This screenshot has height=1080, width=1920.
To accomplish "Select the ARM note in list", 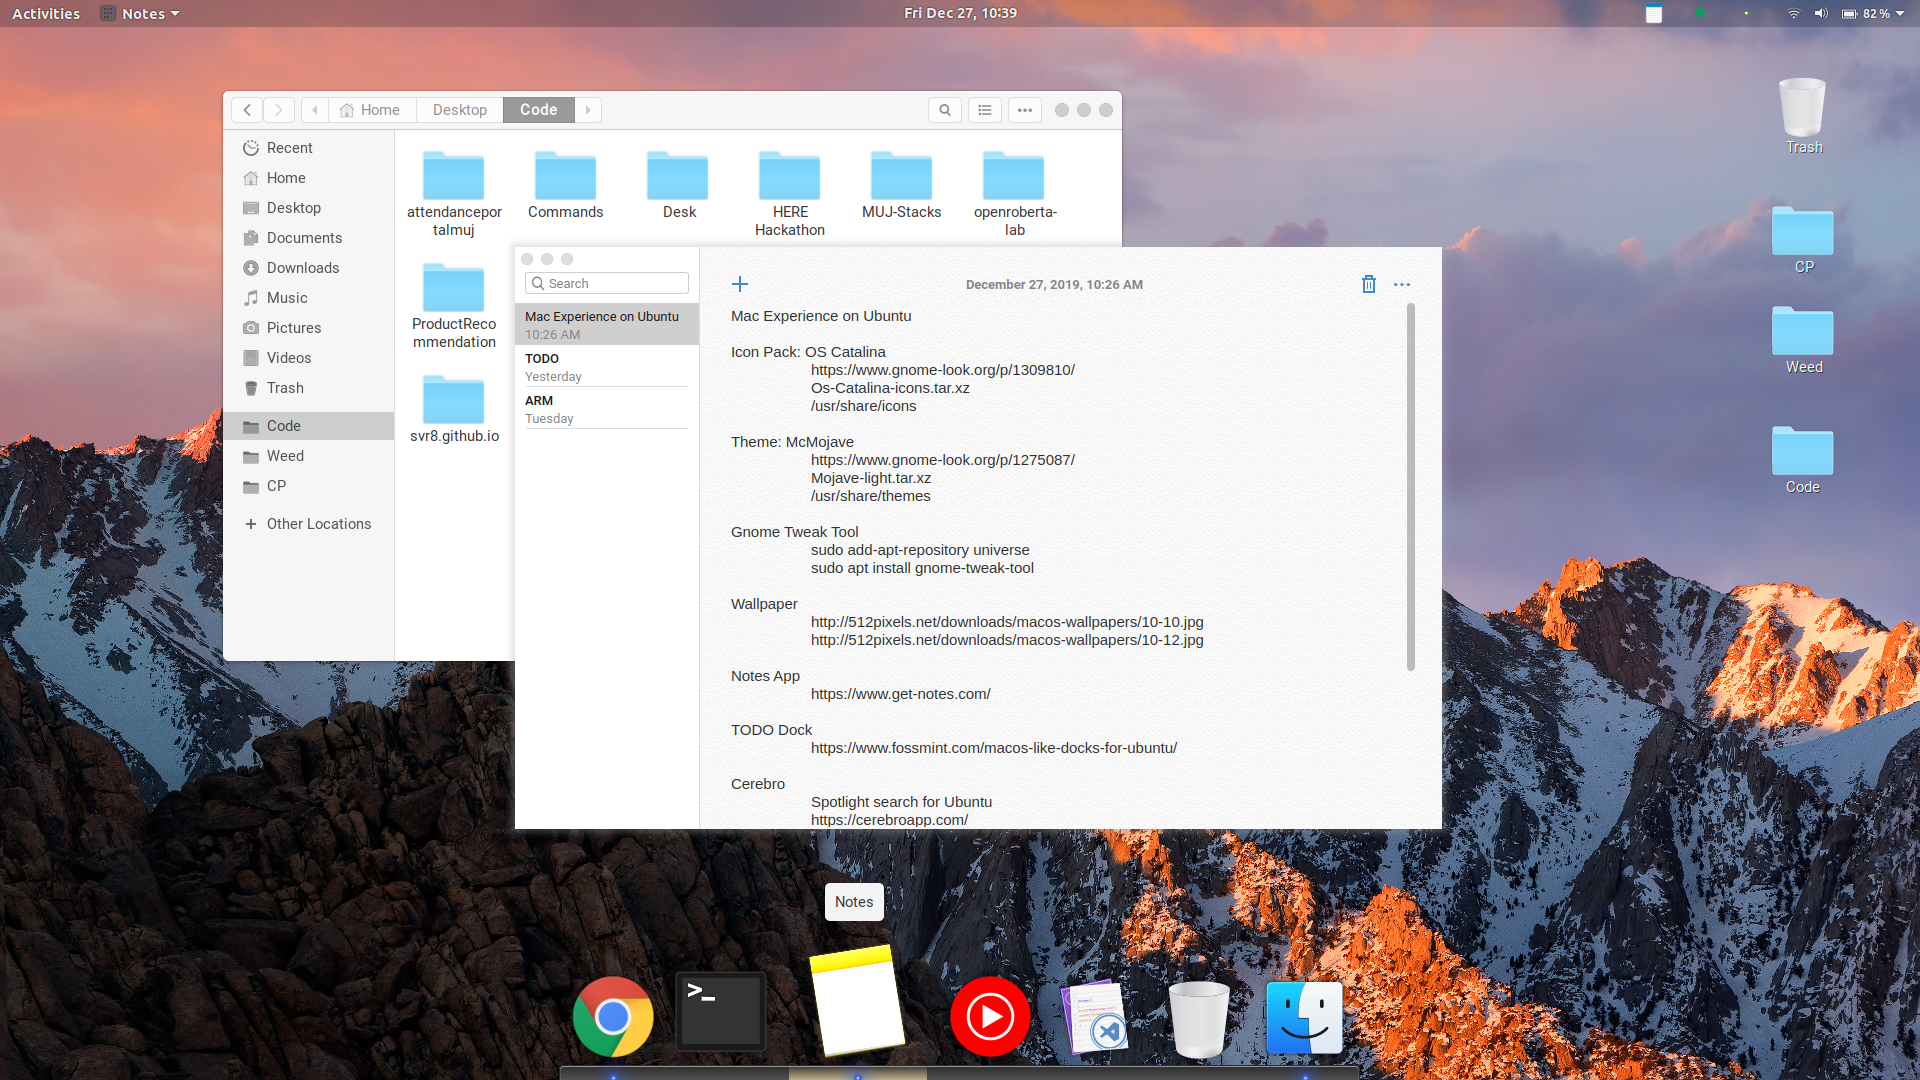I will click(x=606, y=409).
